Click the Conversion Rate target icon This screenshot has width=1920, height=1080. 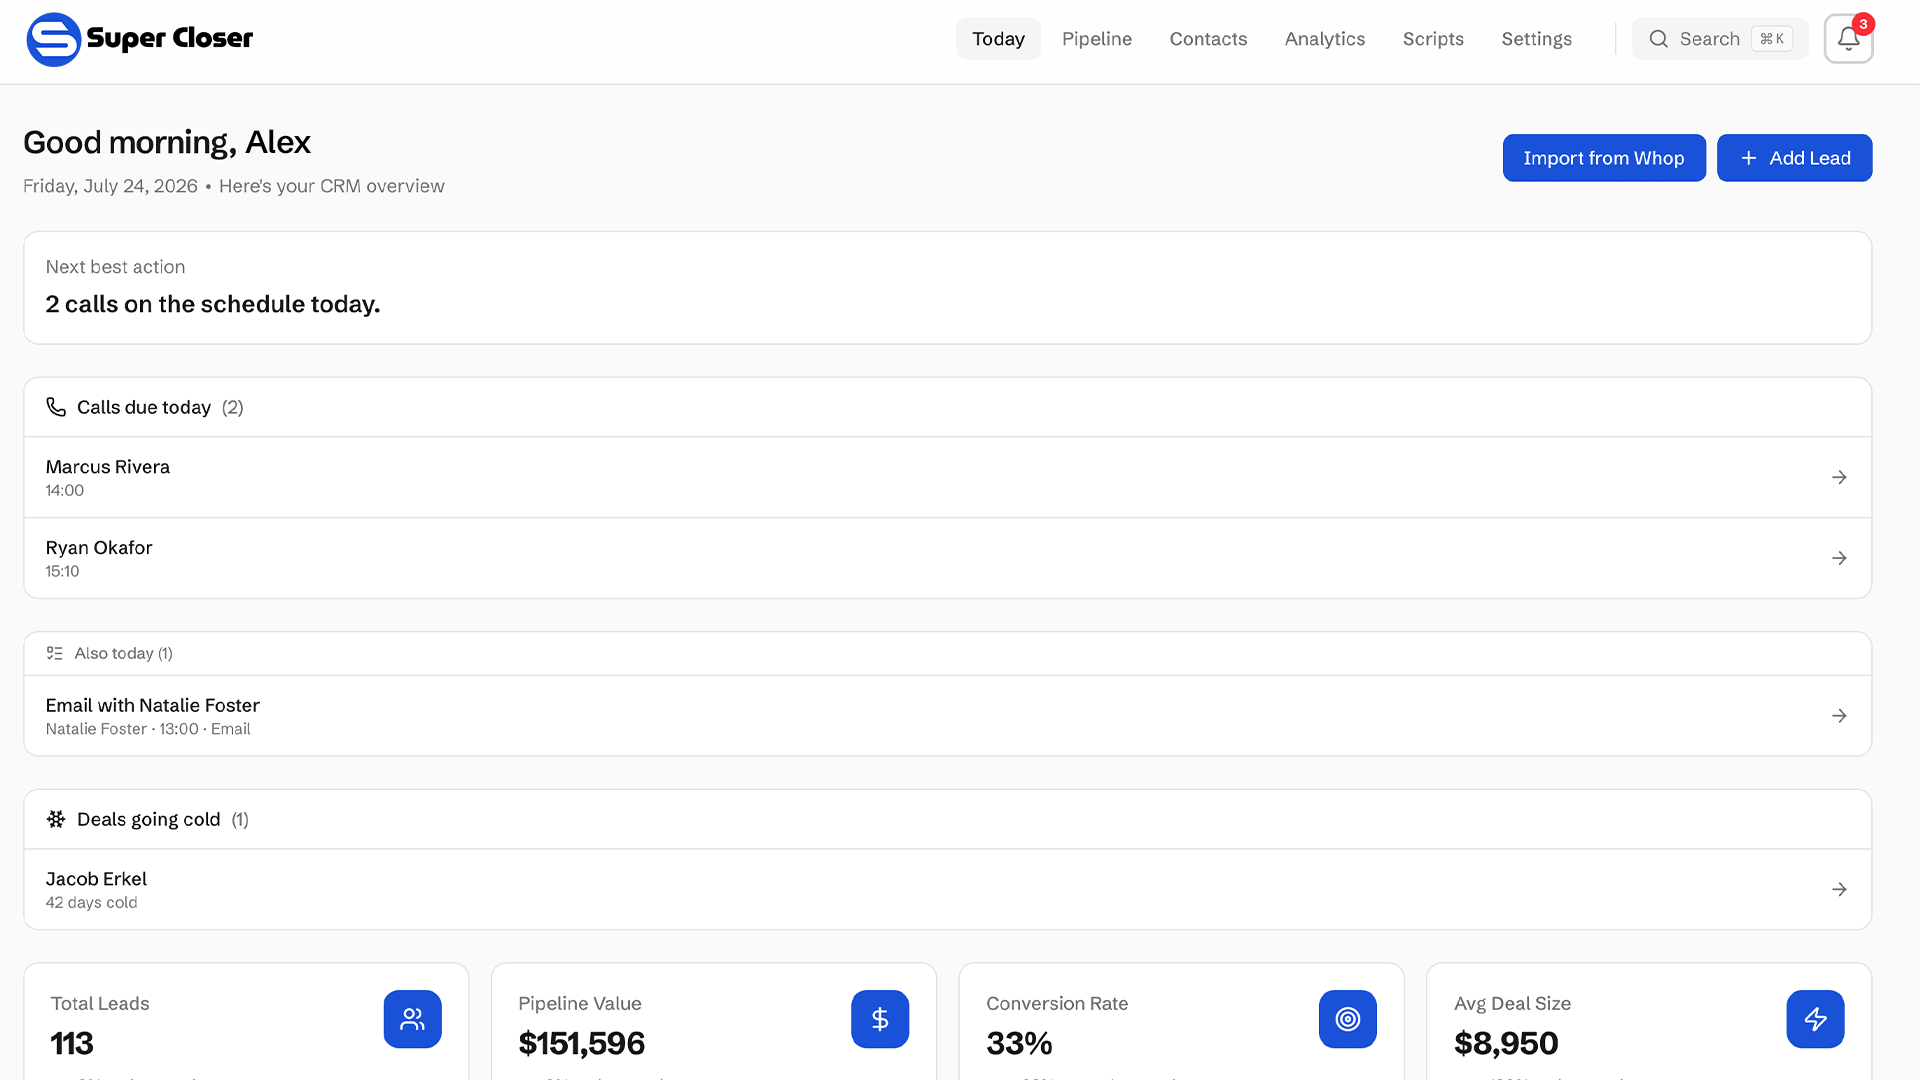(1348, 1019)
